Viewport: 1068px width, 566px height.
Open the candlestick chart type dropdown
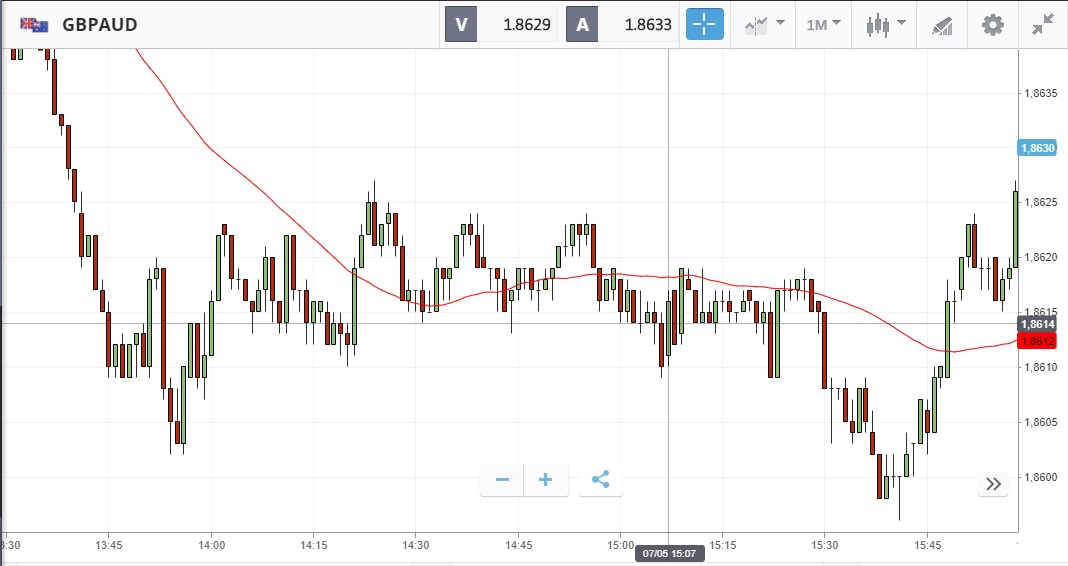[885, 24]
